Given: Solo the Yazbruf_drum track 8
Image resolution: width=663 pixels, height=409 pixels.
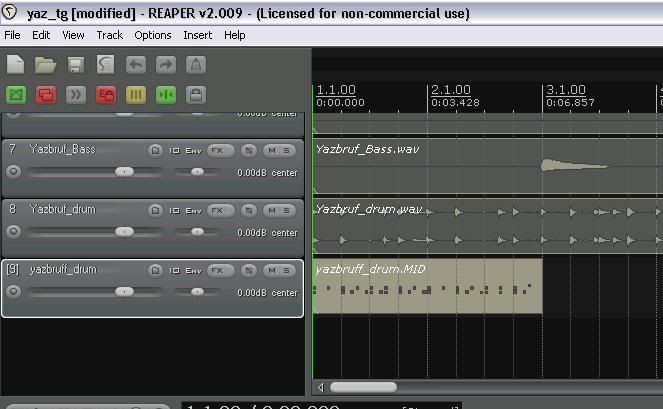Looking at the screenshot, I should (287, 211).
